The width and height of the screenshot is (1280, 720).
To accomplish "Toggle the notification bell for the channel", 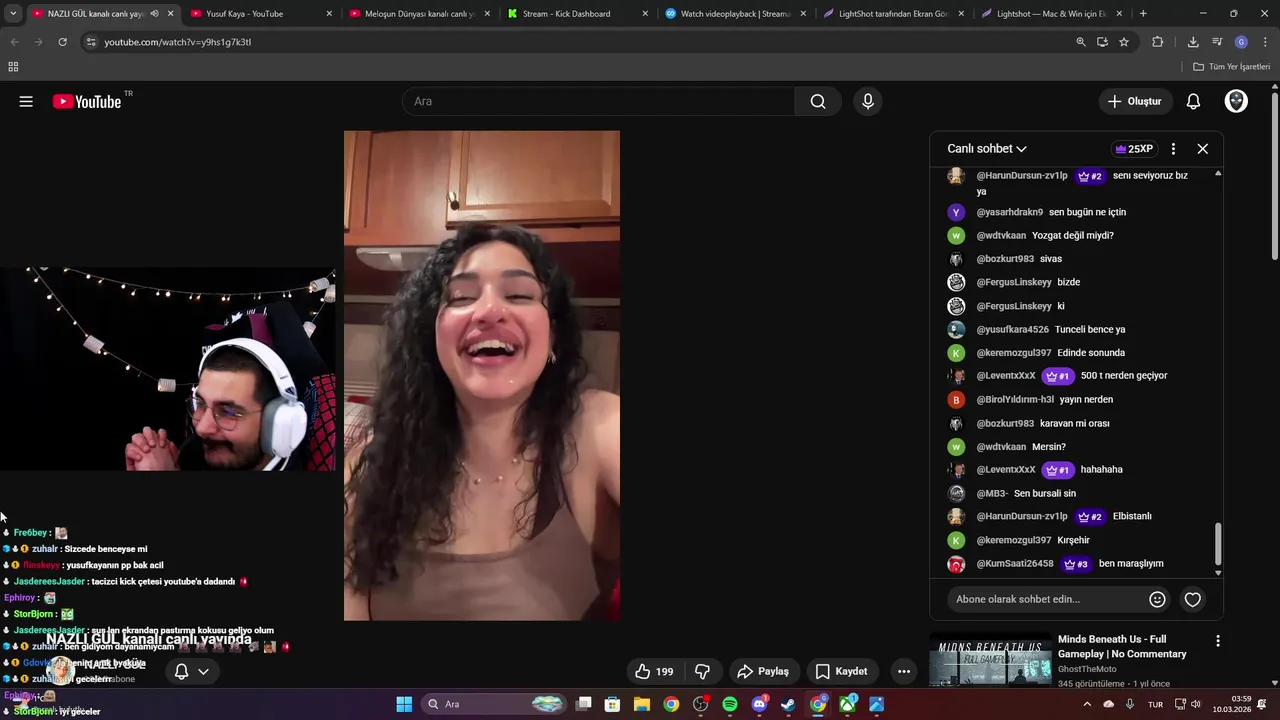I will [x=181, y=671].
